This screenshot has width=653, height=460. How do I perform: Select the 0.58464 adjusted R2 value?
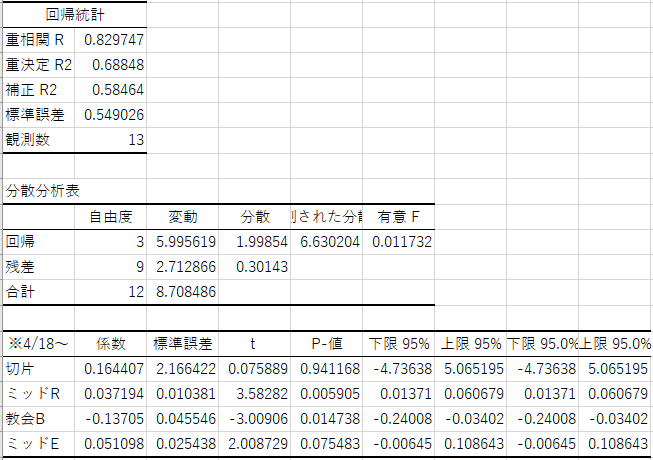click(110, 90)
